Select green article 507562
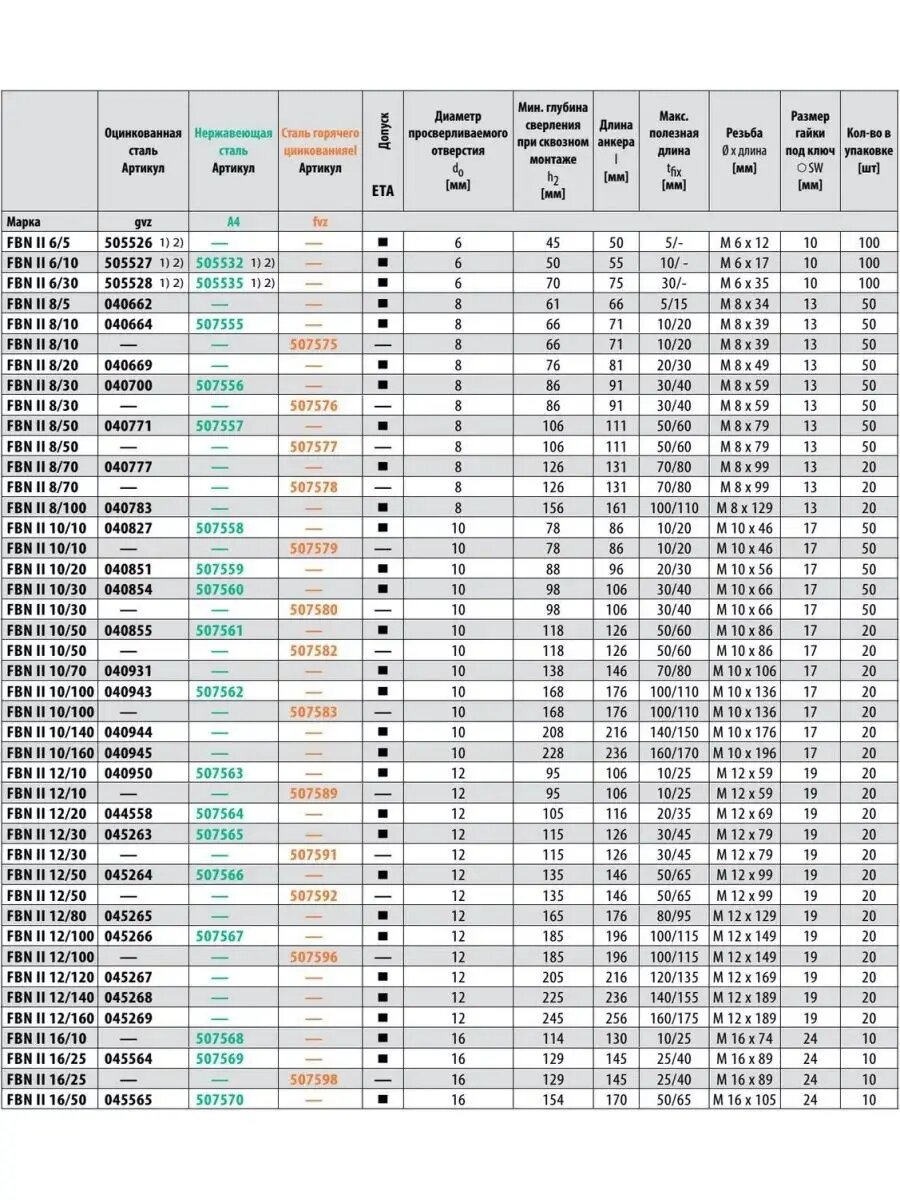This screenshot has height=1200, width=900. coord(220,691)
